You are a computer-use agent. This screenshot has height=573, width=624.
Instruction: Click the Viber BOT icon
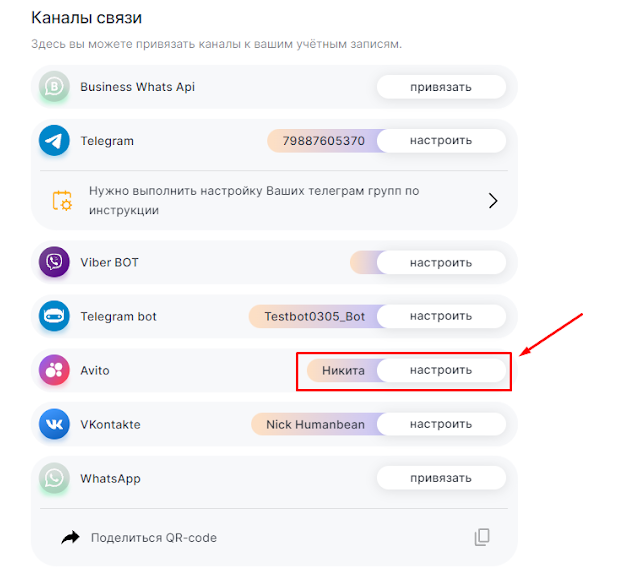click(x=54, y=263)
